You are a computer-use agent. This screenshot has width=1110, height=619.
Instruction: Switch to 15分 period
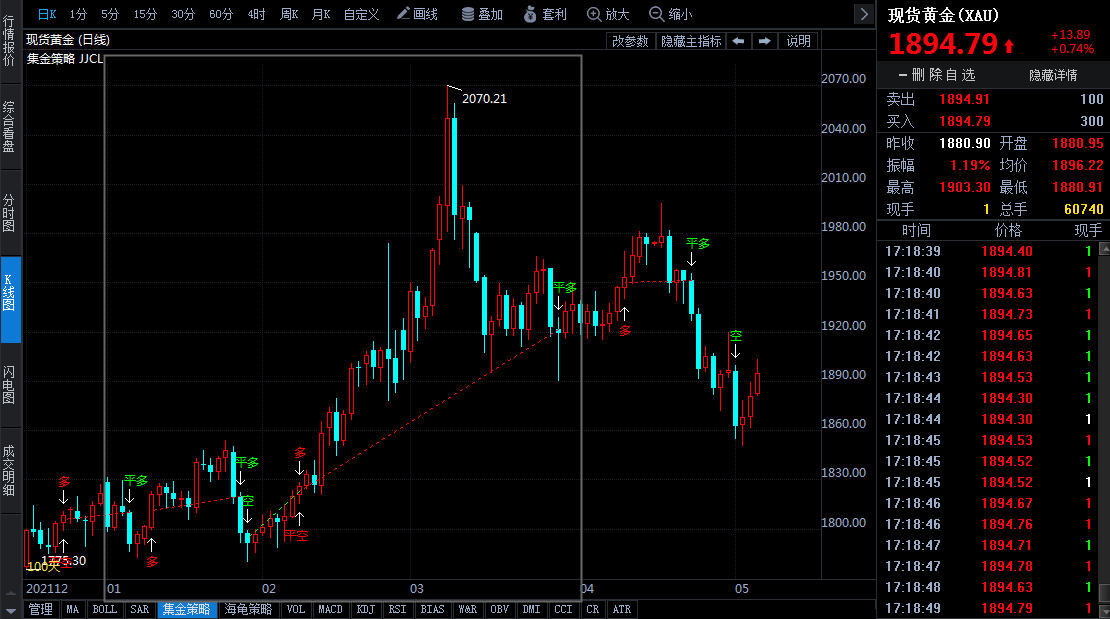[145, 14]
